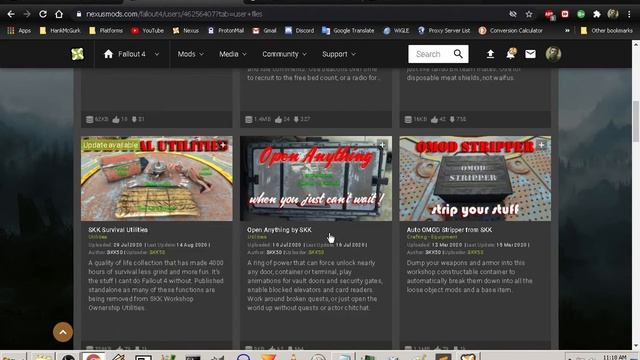
Task: Click the search magnifier icon
Action: coord(458,54)
